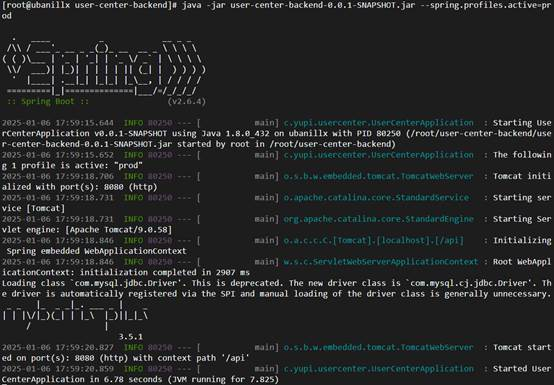
Task: Click the word "unnecessary." in the driver warning
Action: [522, 294]
